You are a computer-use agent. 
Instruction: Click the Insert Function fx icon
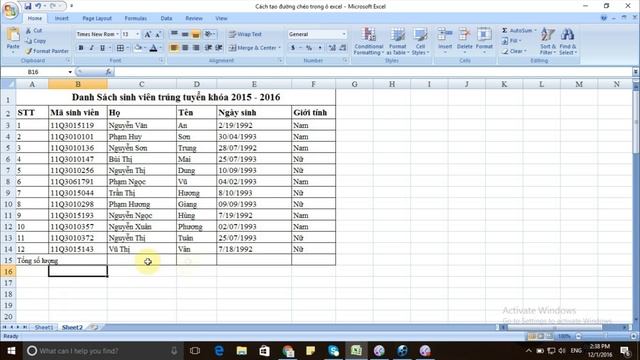108,72
